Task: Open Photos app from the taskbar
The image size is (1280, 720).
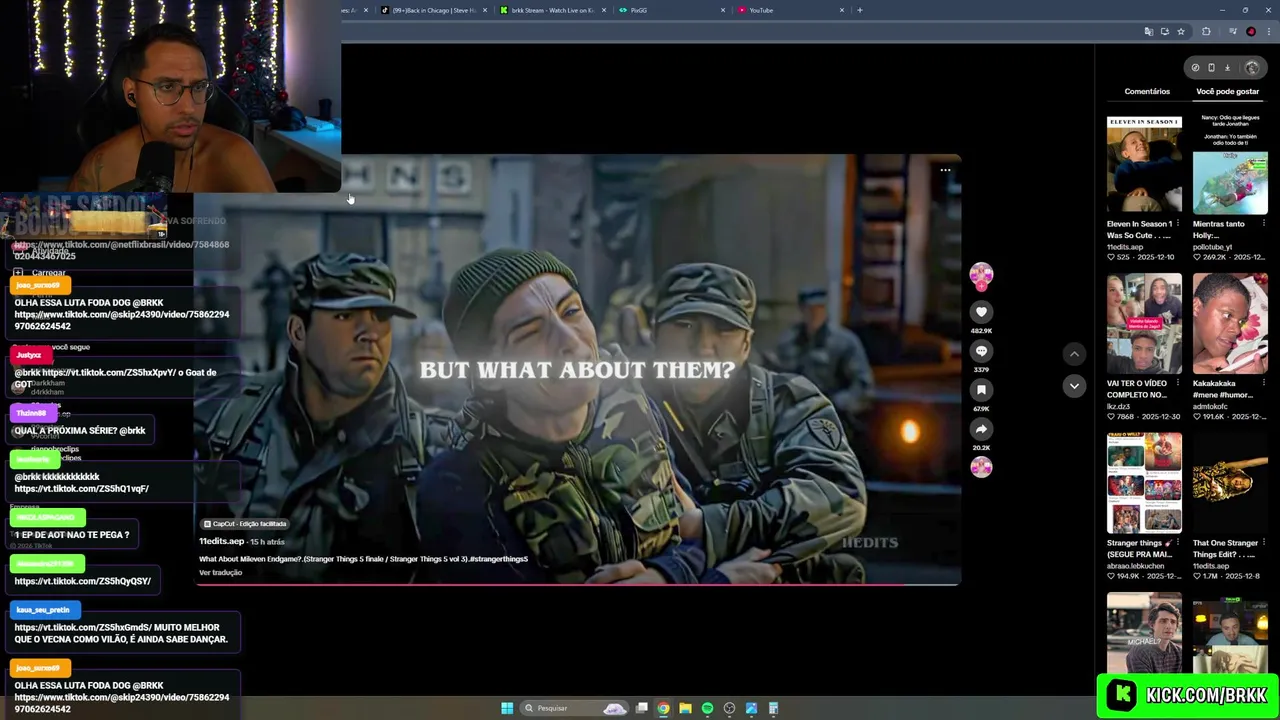Action: pyautogui.click(x=751, y=708)
